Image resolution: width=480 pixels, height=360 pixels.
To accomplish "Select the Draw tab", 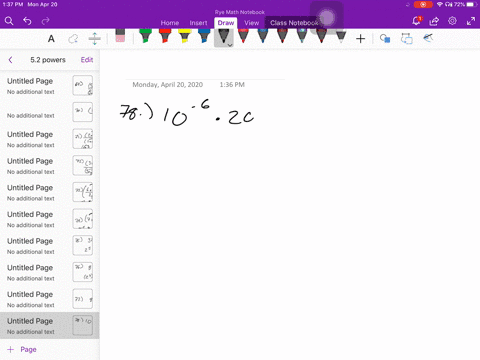I will point(226,23).
